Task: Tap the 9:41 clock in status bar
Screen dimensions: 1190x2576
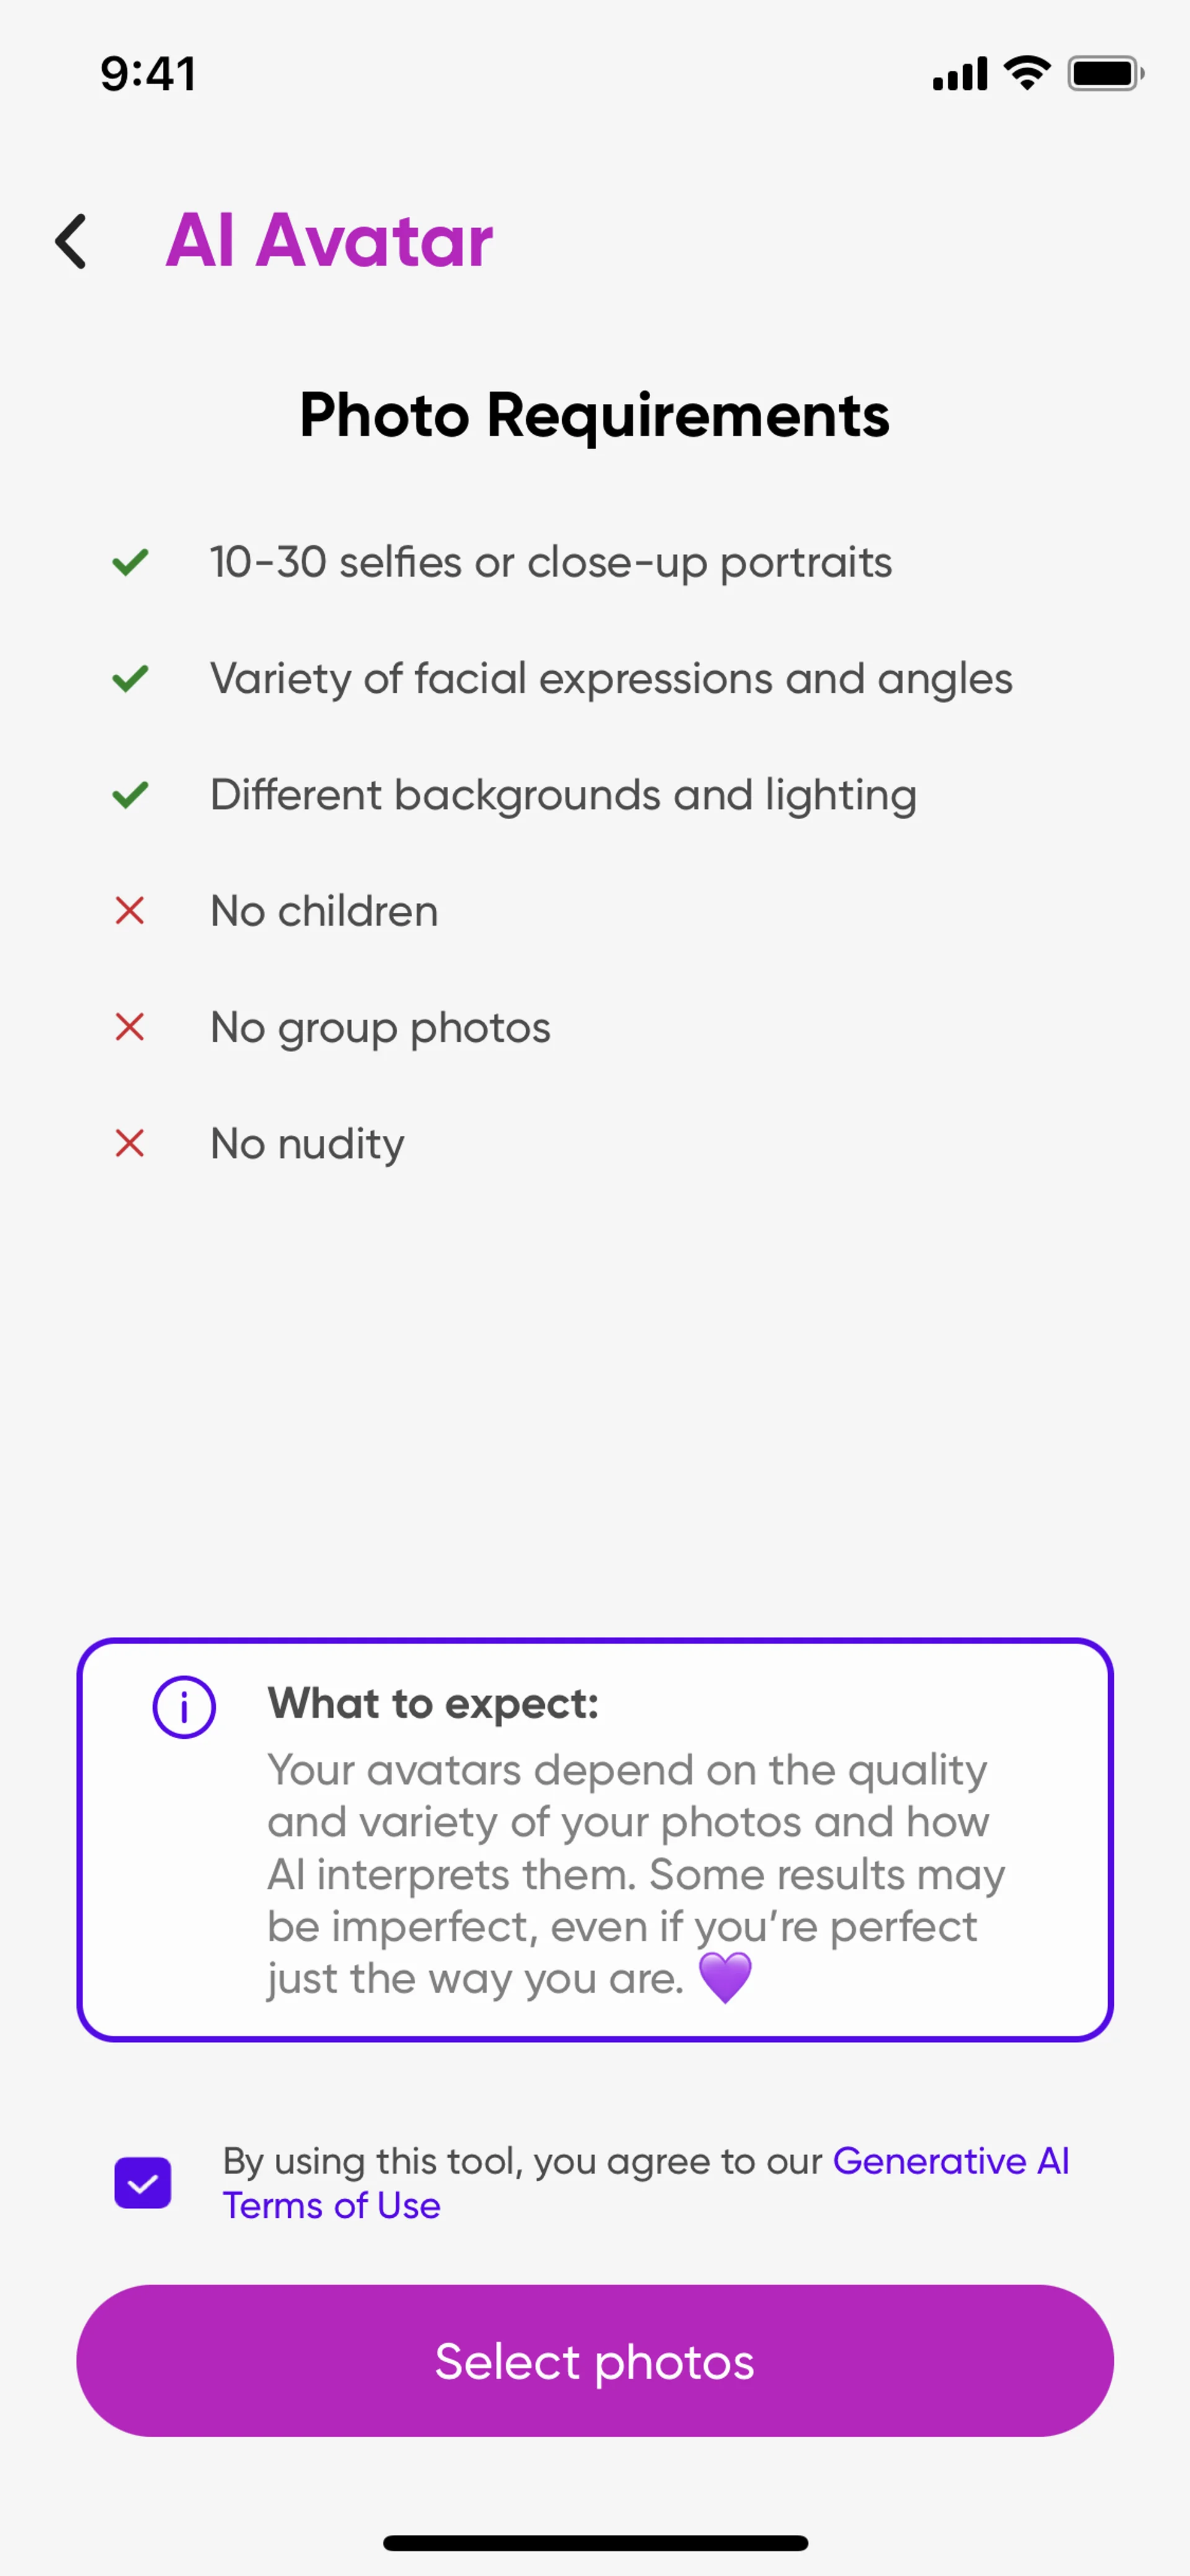Action: [148, 74]
